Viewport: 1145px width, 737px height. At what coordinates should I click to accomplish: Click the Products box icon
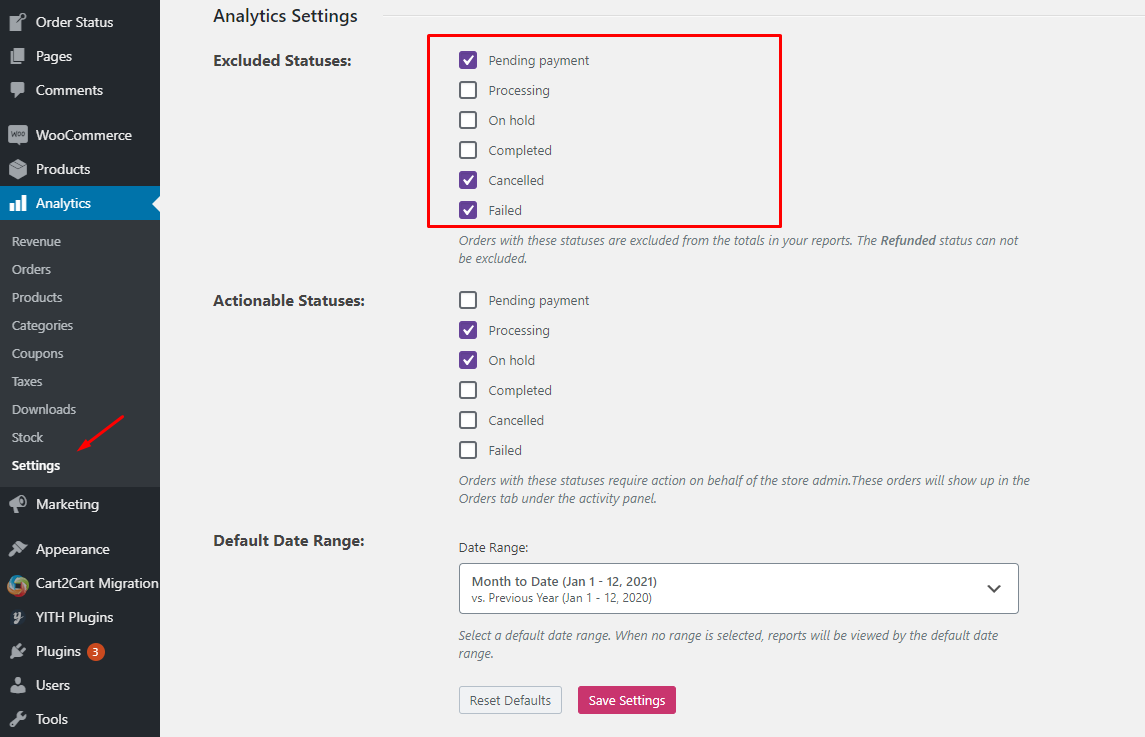(17, 169)
